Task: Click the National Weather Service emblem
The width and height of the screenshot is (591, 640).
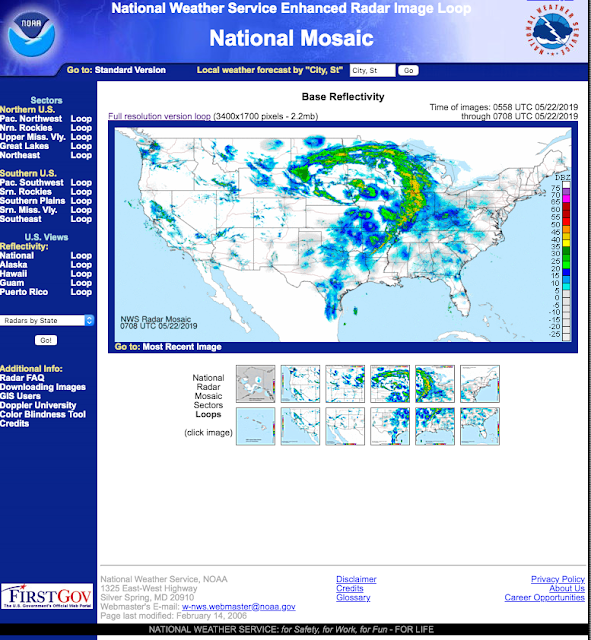Action: (x=552, y=31)
